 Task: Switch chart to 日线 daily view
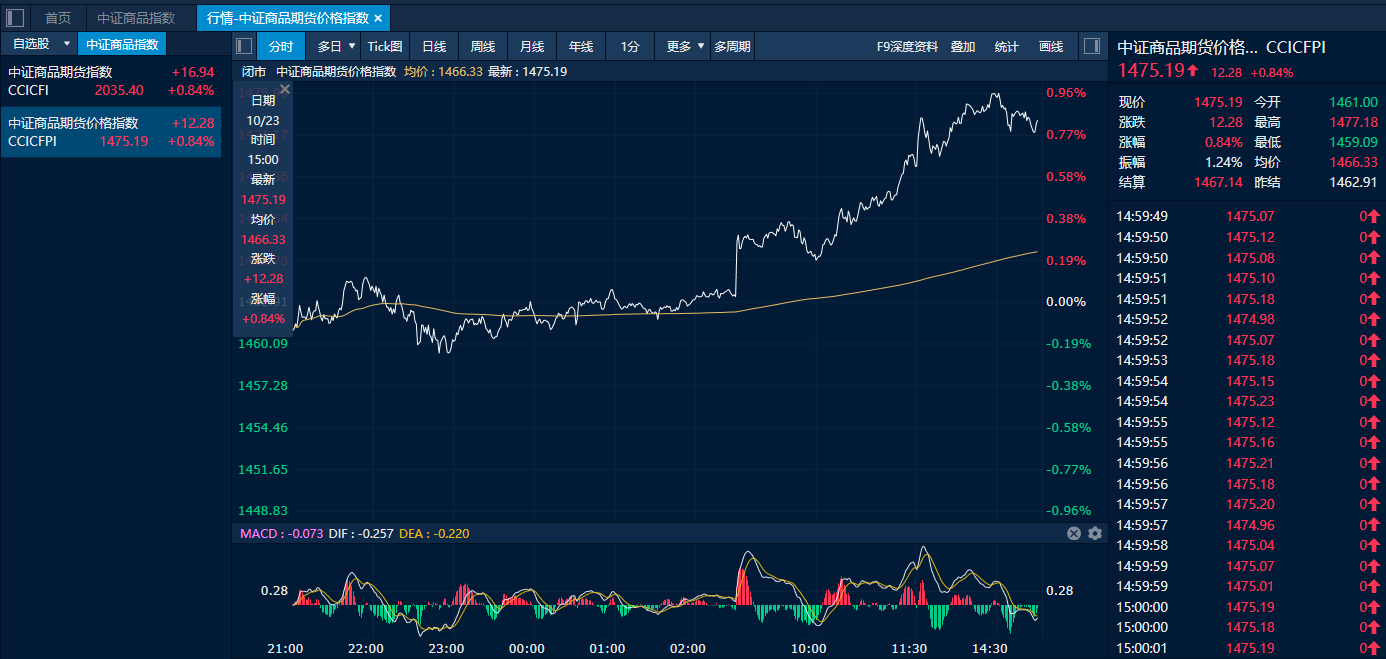click(434, 46)
